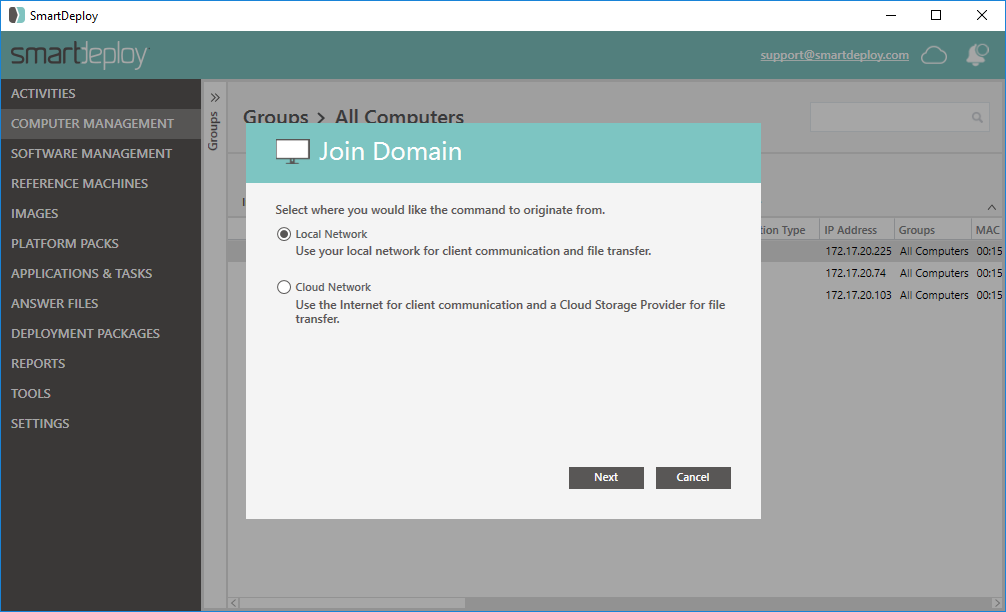Go to Settings in sidebar
The image size is (1006, 612).
pos(101,423)
